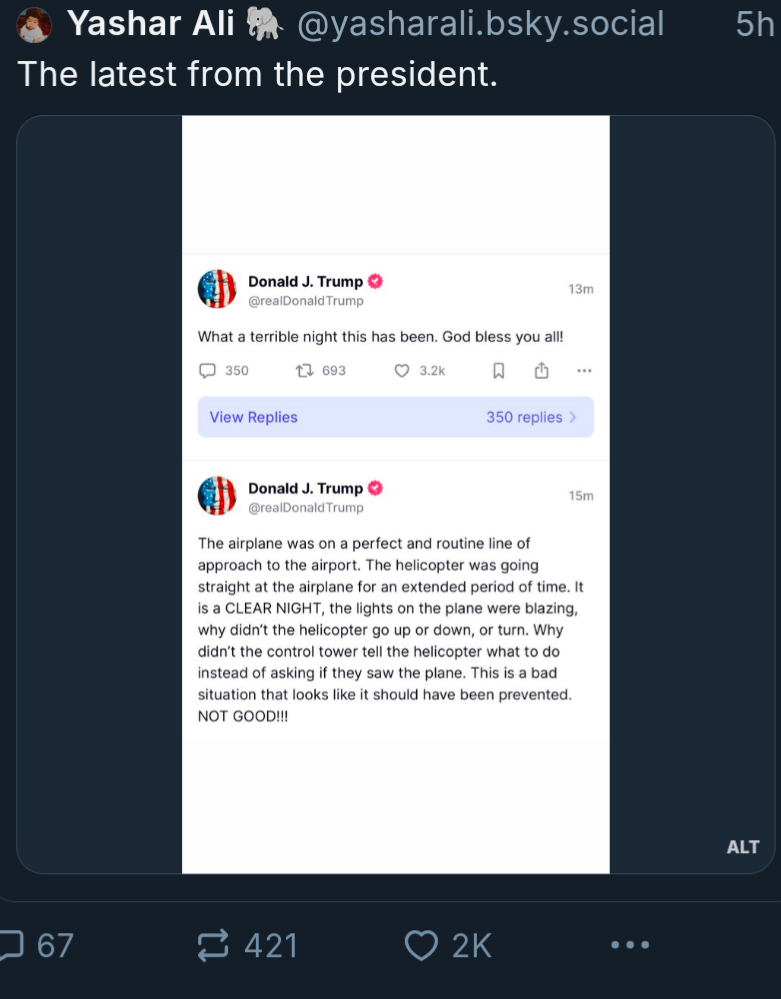The image size is (781, 999).
Task: Click the Yashar Ali display name
Action: (150, 24)
